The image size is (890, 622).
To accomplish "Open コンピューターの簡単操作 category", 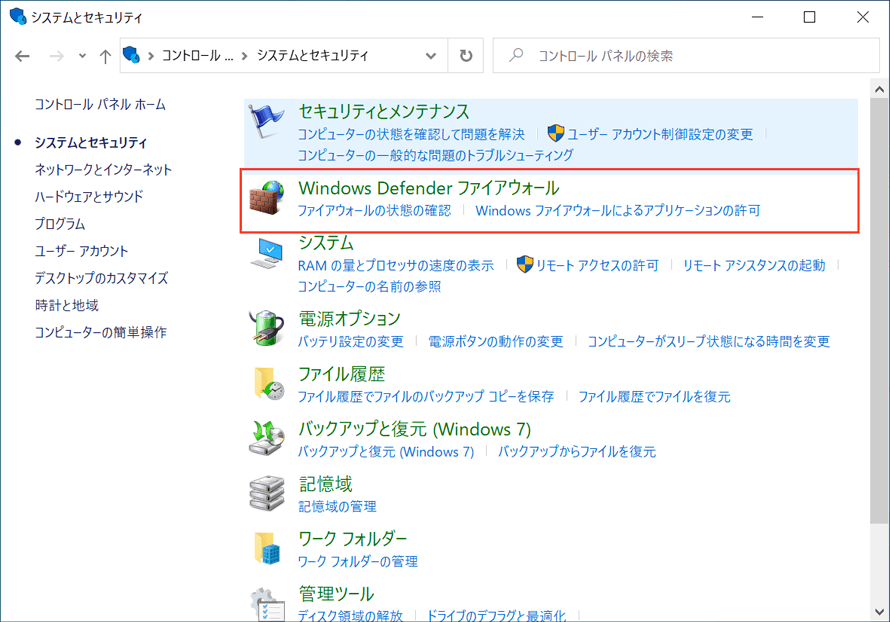I will pyautogui.click(x=100, y=332).
